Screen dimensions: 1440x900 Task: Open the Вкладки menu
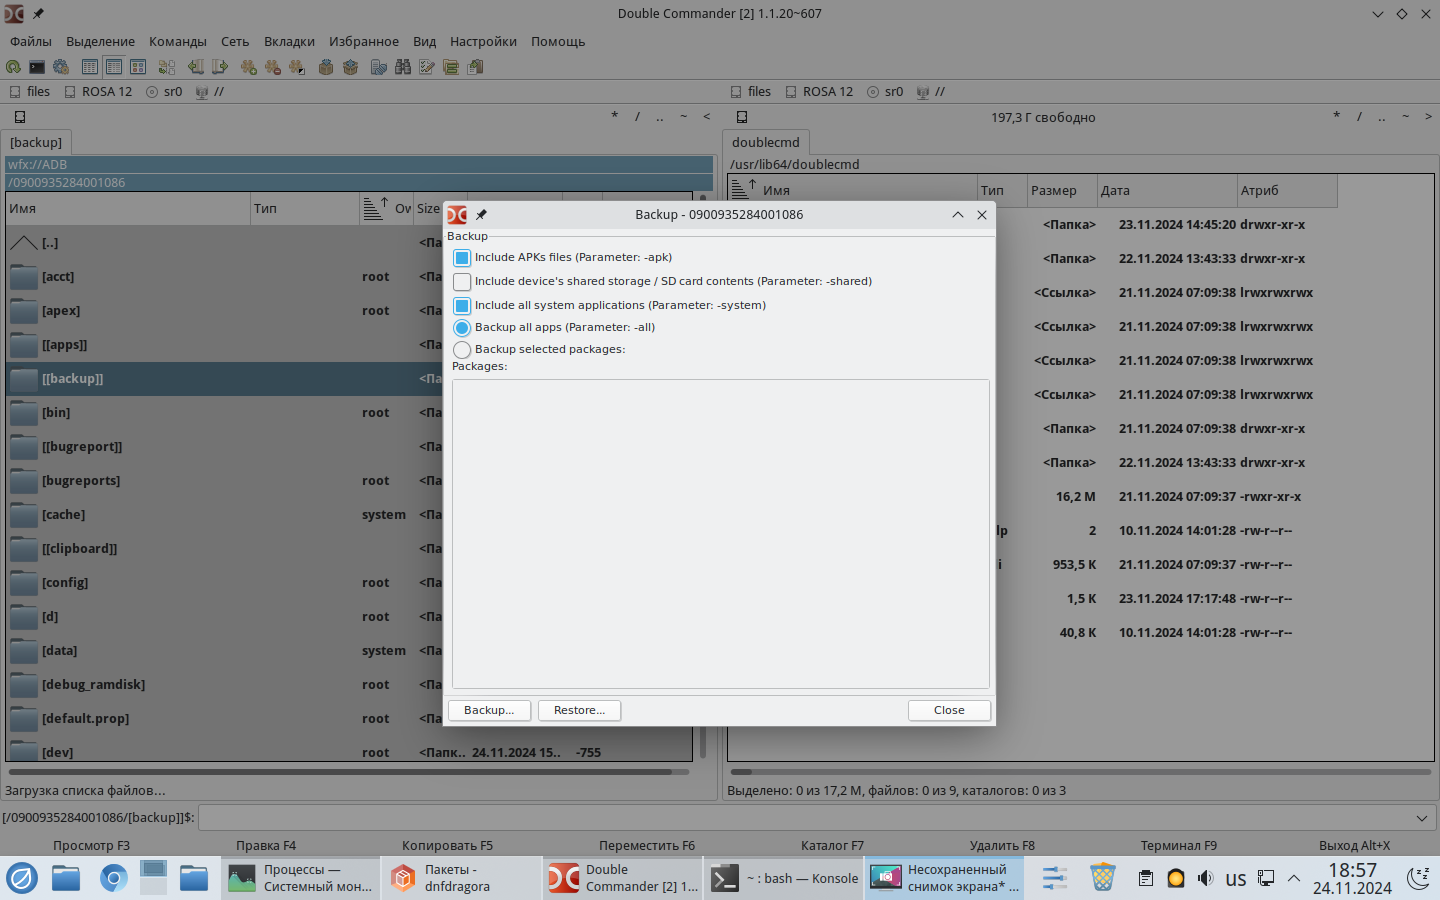pos(289,42)
